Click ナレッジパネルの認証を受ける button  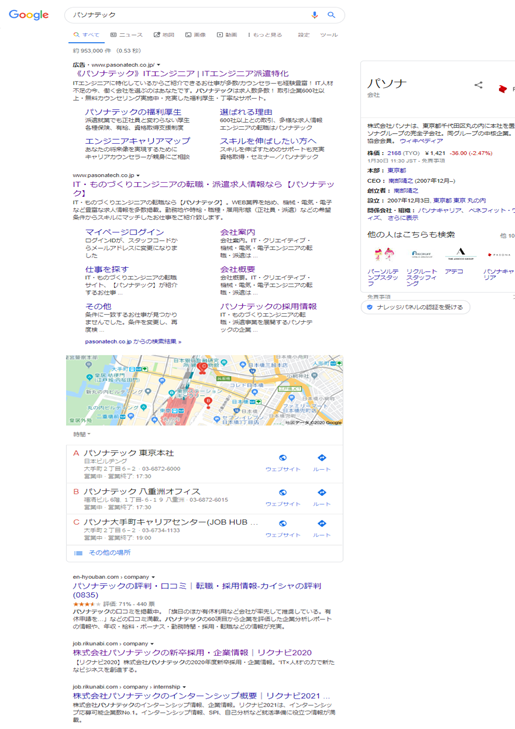[416, 307]
